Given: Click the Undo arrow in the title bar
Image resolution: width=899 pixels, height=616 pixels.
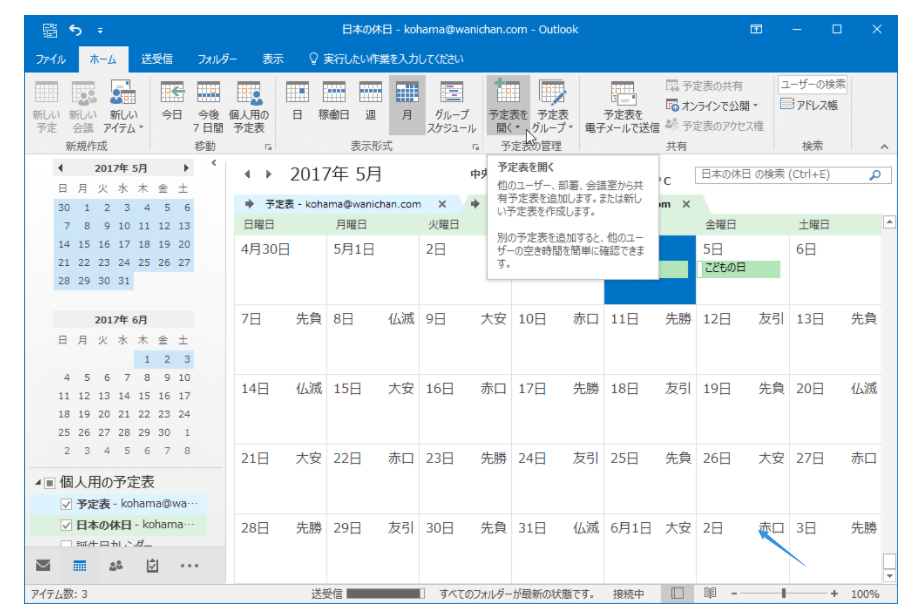Looking at the screenshot, I should [x=76, y=30].
